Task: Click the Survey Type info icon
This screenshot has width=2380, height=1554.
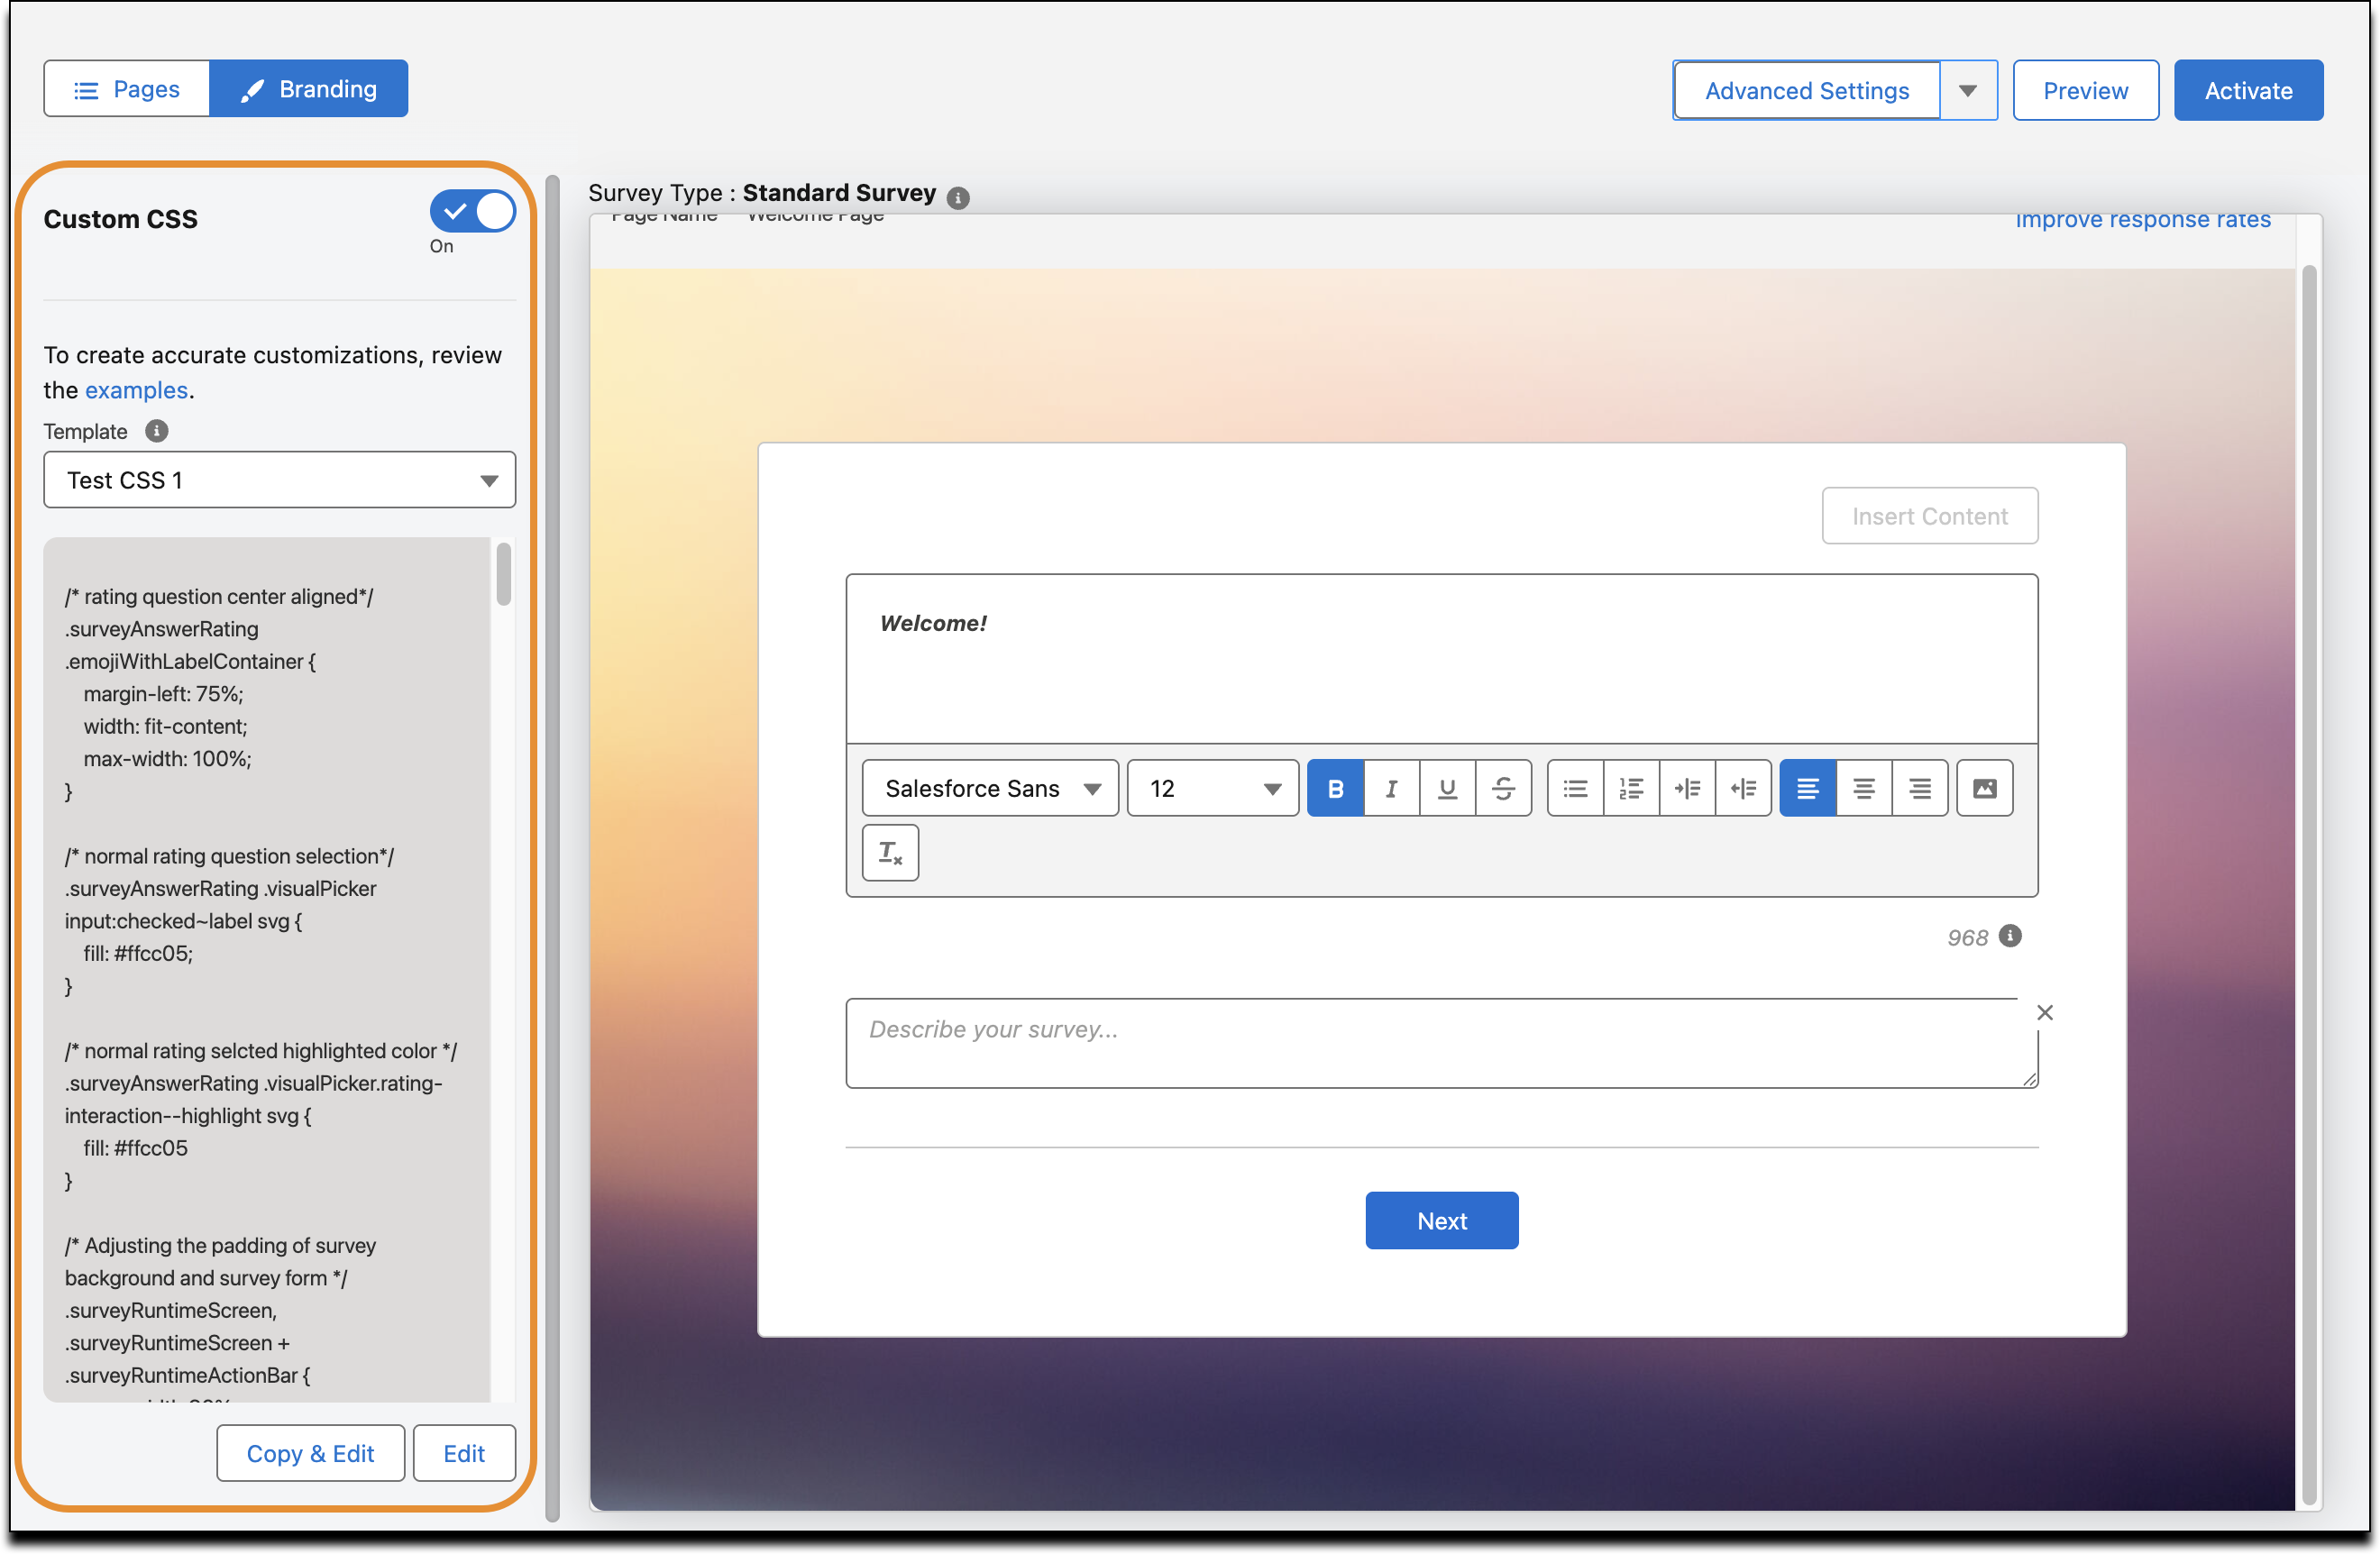Action: pos(957,197)
